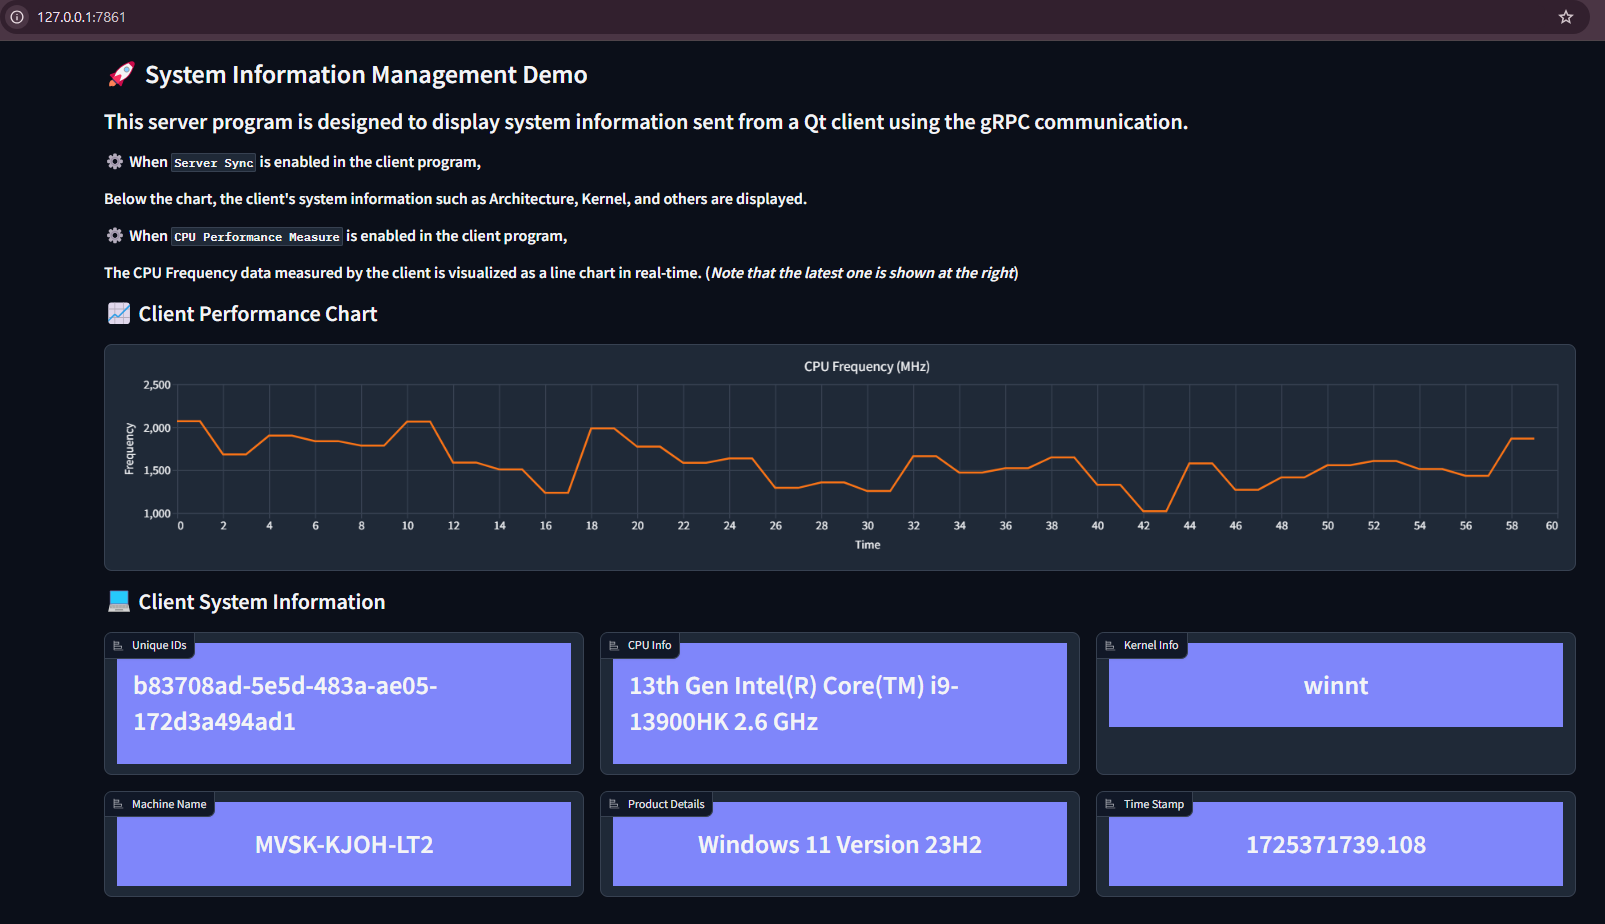Click the label icon beside CPU Info
The image size is (1605, 924).
pyautogui.click(x=616, y=645)
